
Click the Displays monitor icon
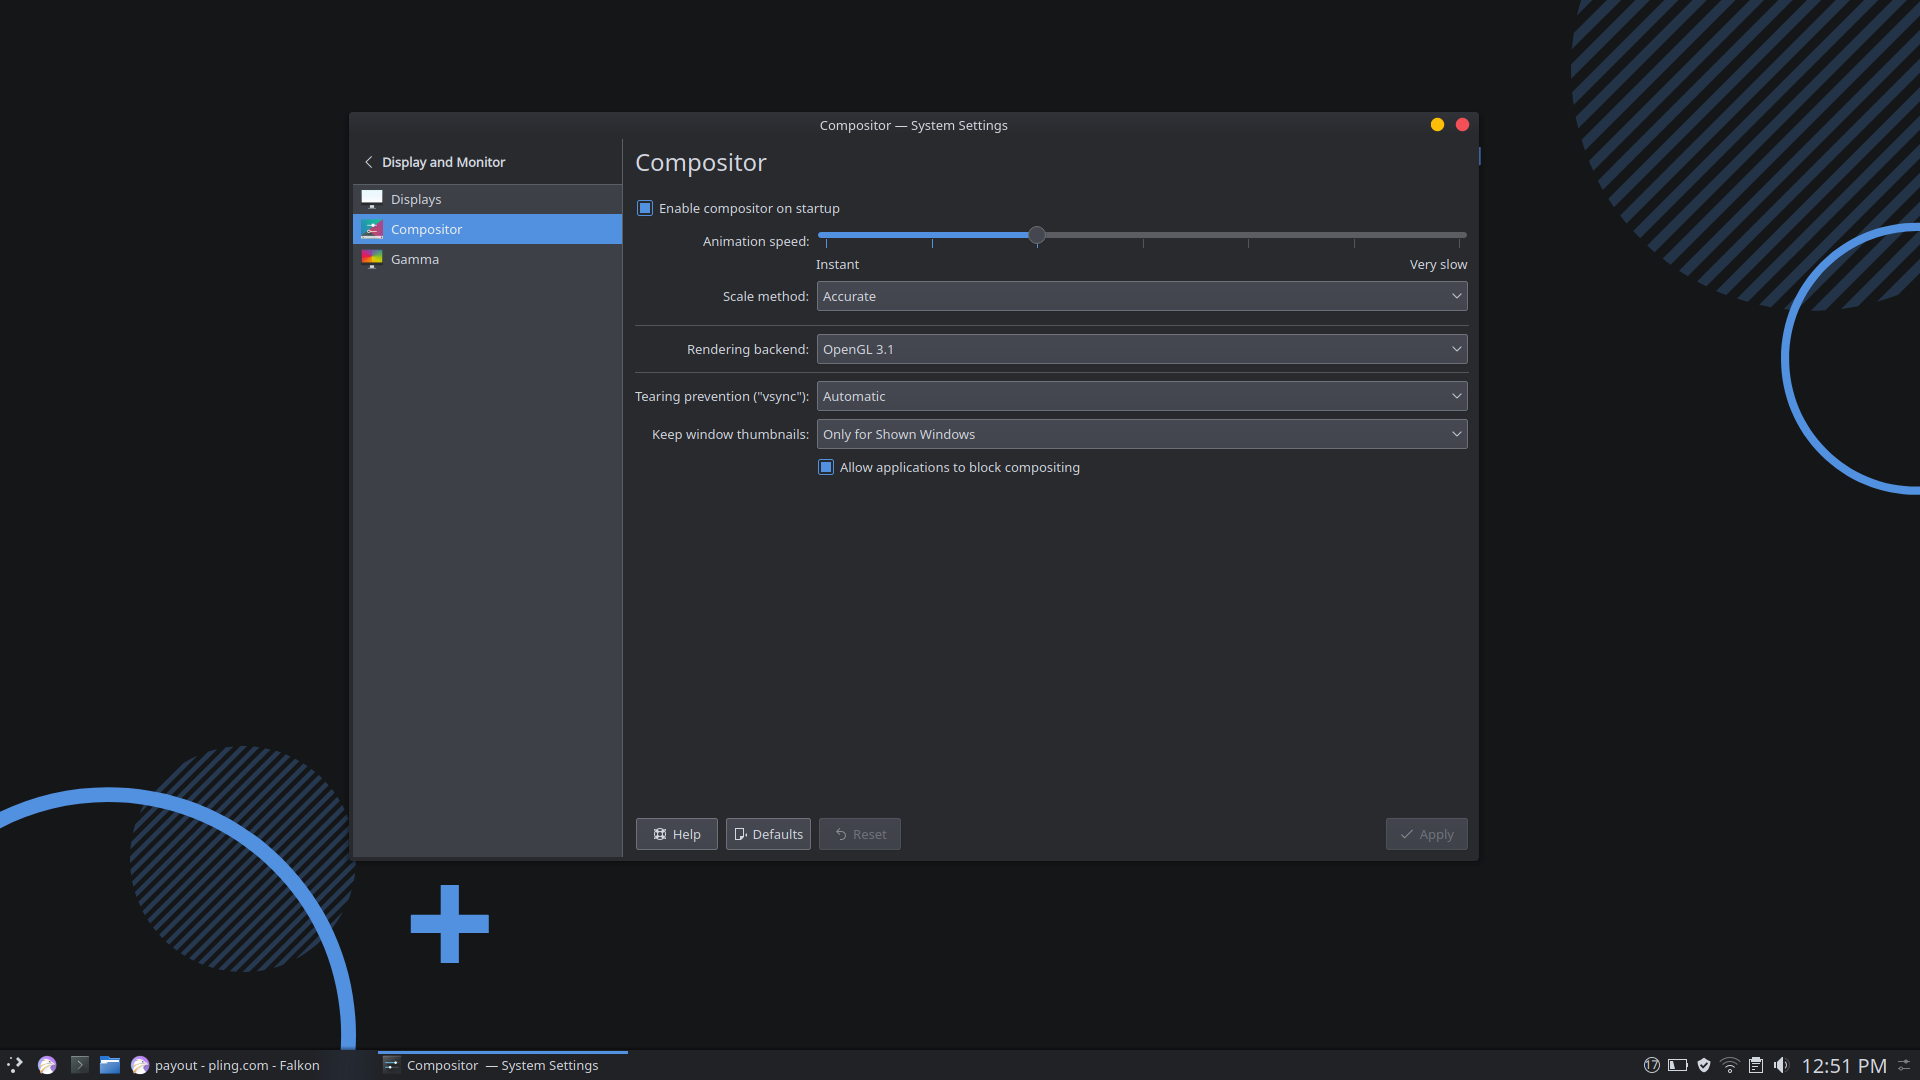tap(372, 199)
